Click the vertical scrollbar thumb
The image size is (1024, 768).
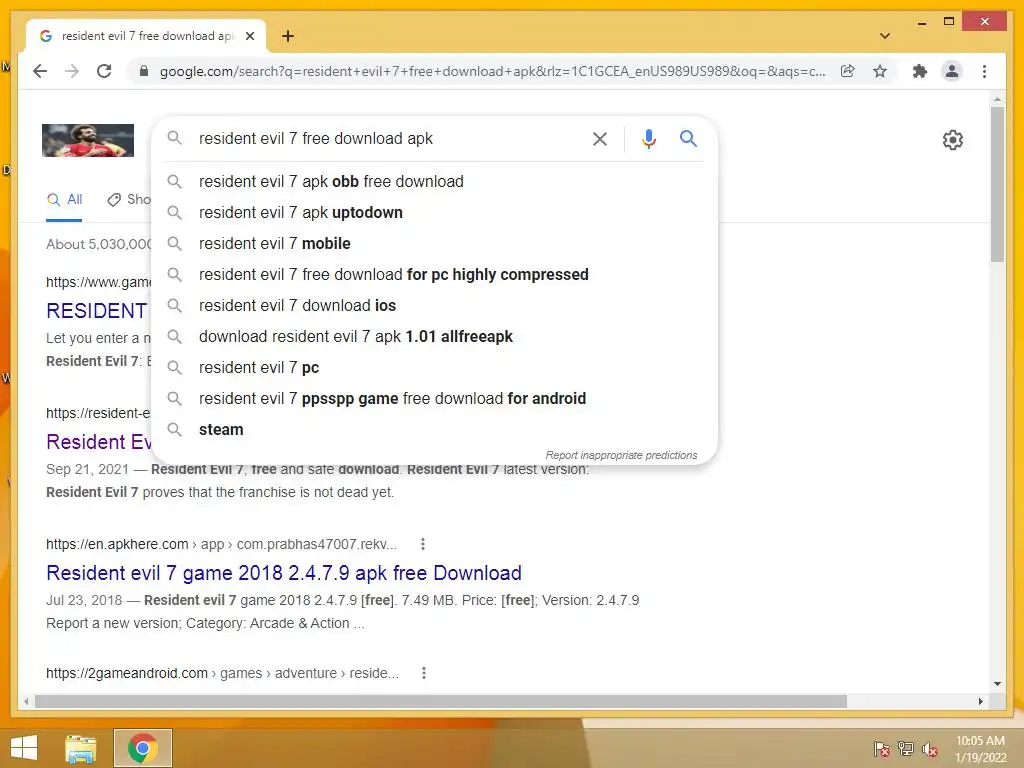point(997,185)
